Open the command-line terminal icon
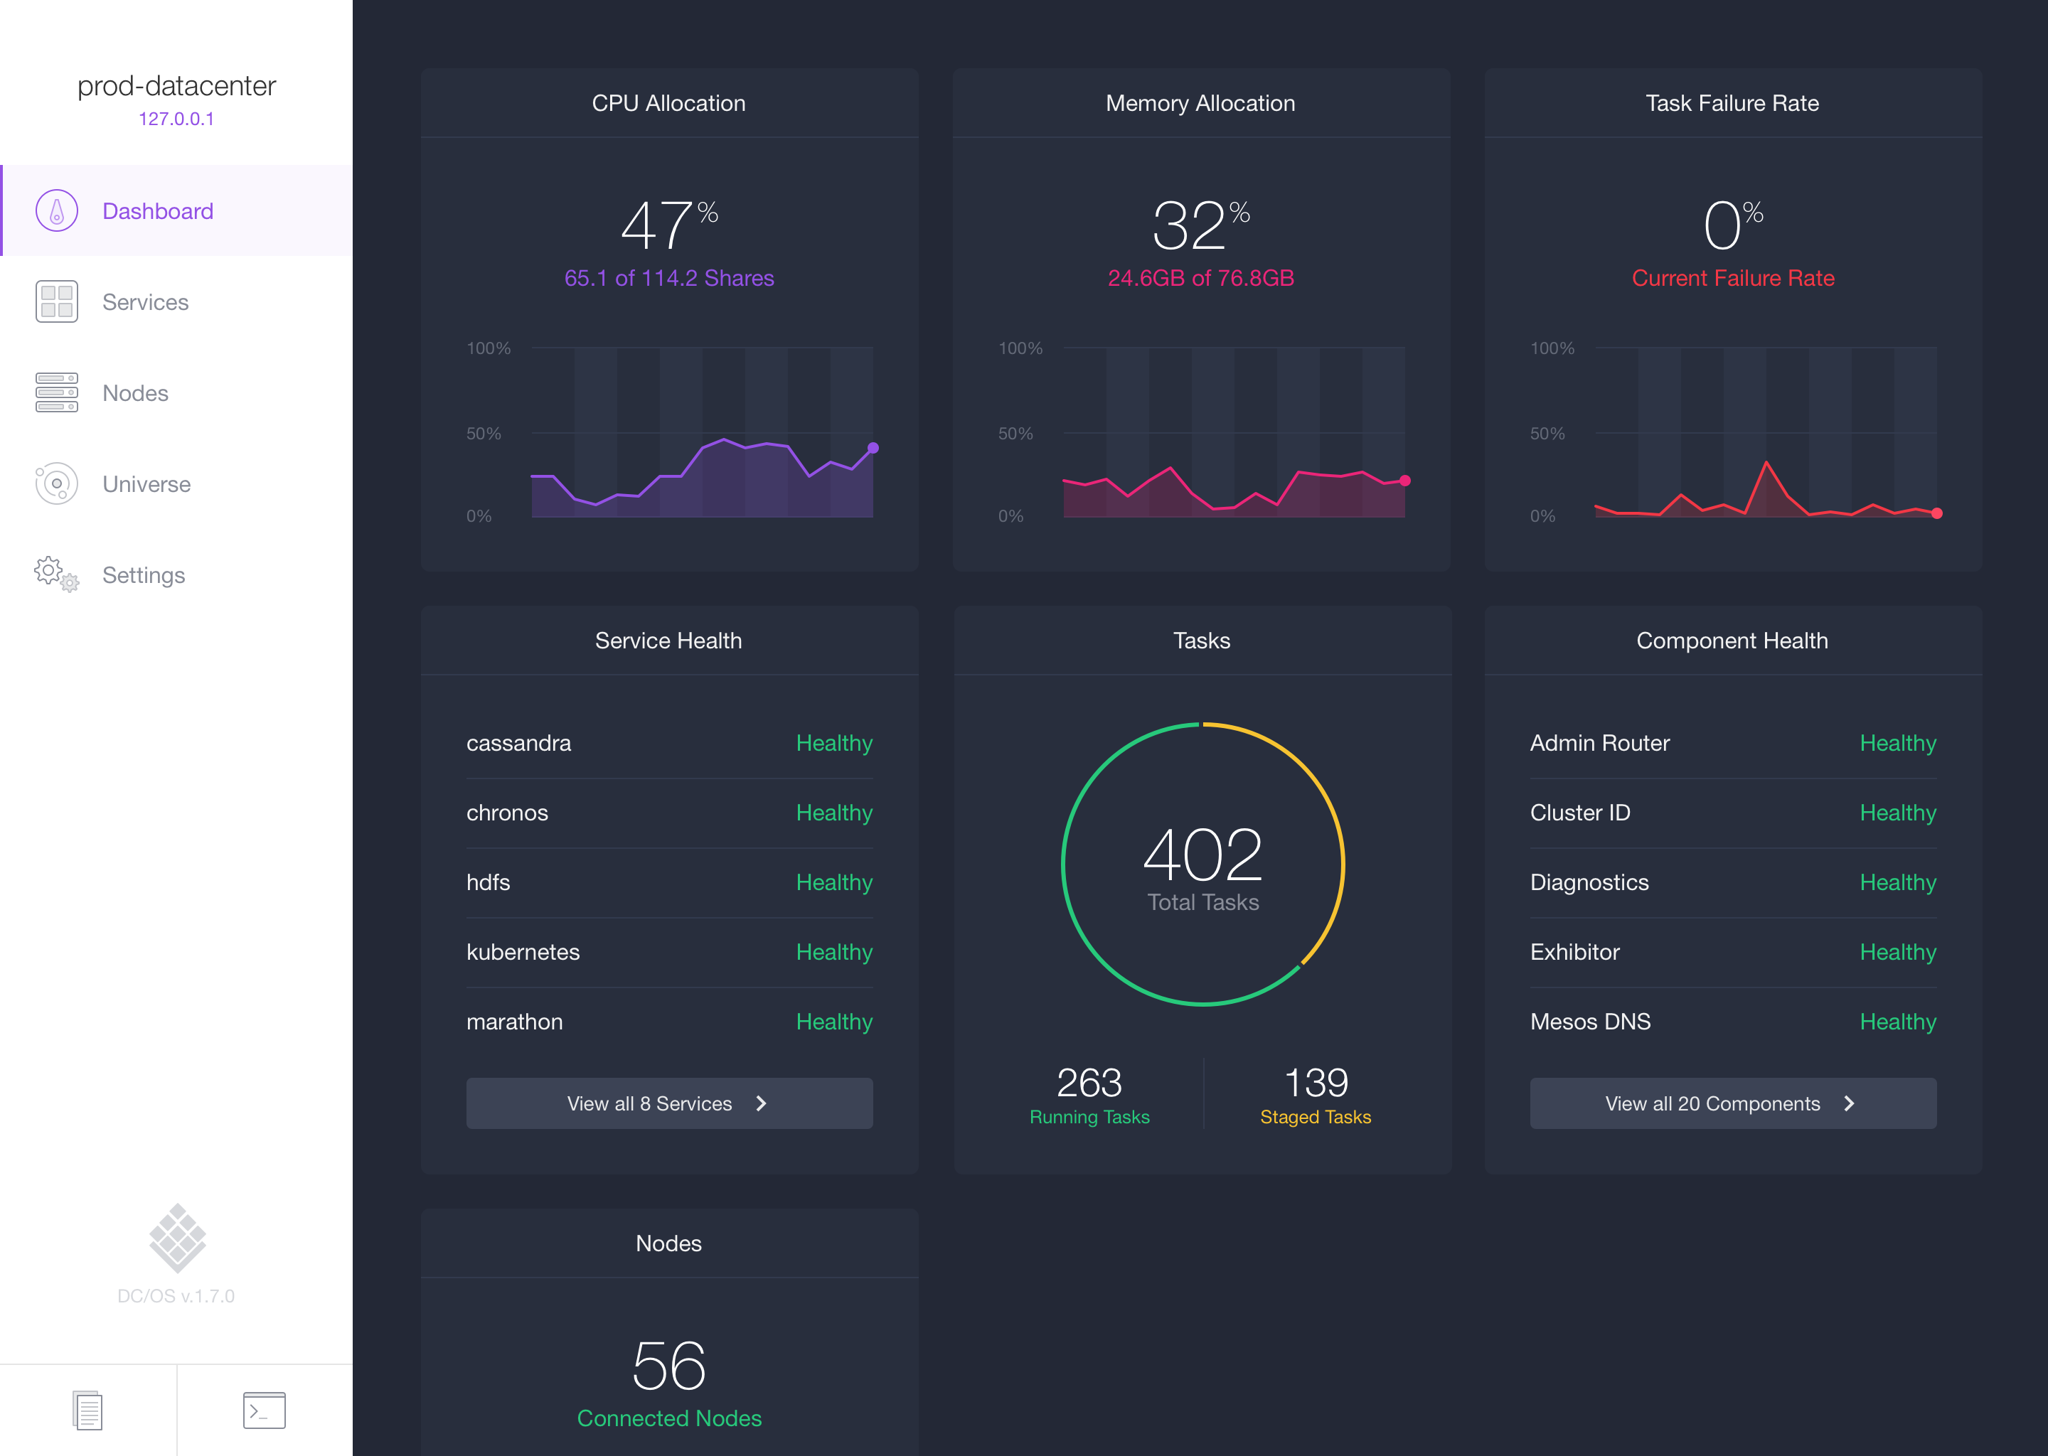Viewport: 2048px width, 1456px height. pyautogui.click(x=264, y=1410)
